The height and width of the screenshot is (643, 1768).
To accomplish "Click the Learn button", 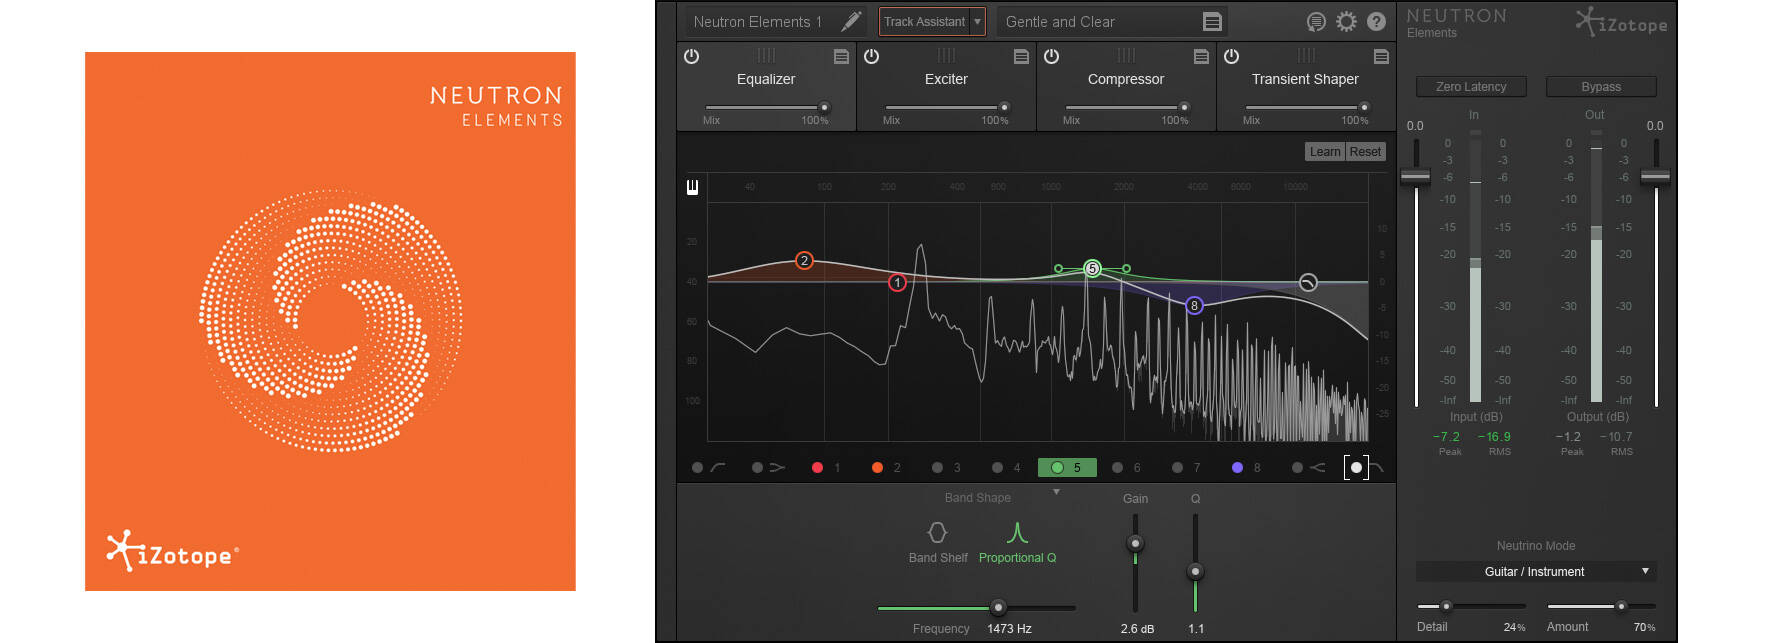I will click(x=1325, y=152).
